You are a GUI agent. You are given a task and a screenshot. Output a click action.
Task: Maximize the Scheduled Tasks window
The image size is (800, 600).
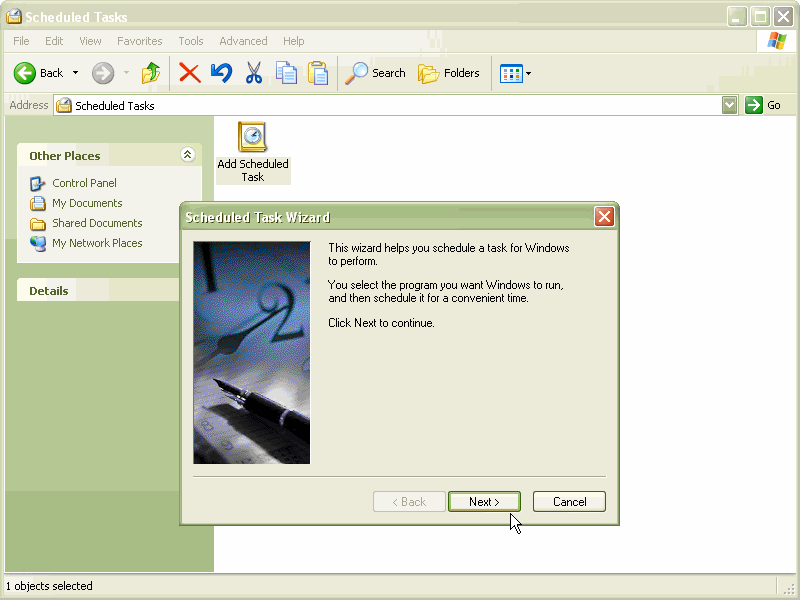click(x=760, y=16)
